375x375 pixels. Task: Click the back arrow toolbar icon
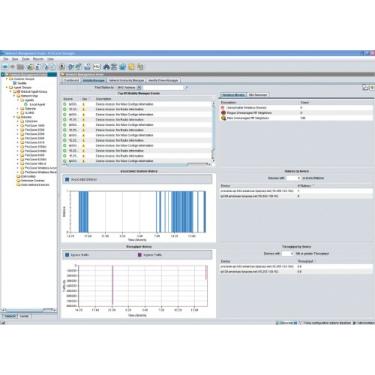[x=5, y=67]
